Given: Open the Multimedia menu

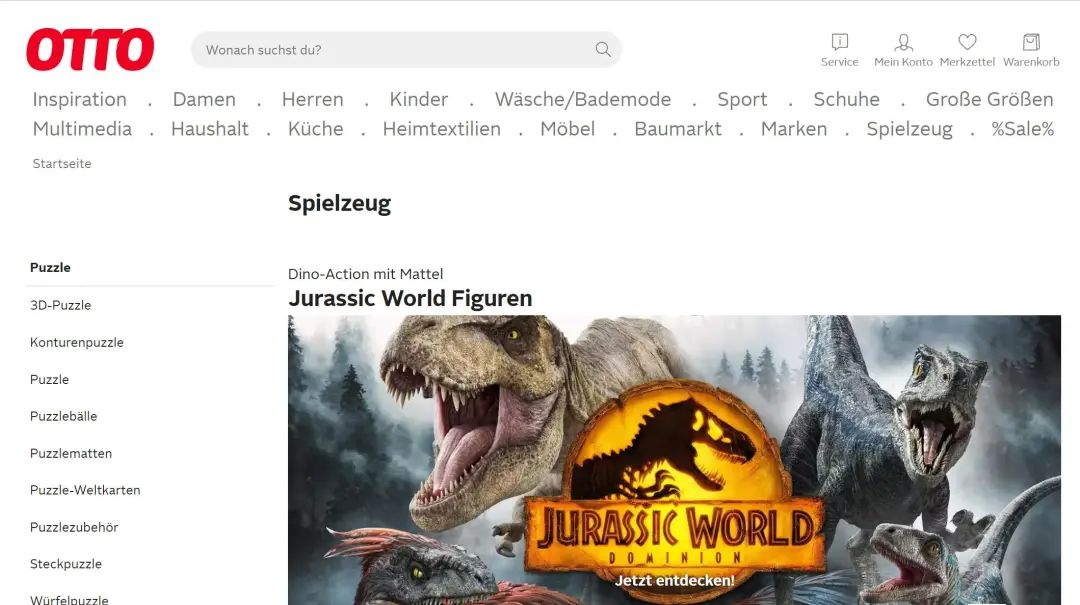Looking at the screenshot, I should [82, 129].
